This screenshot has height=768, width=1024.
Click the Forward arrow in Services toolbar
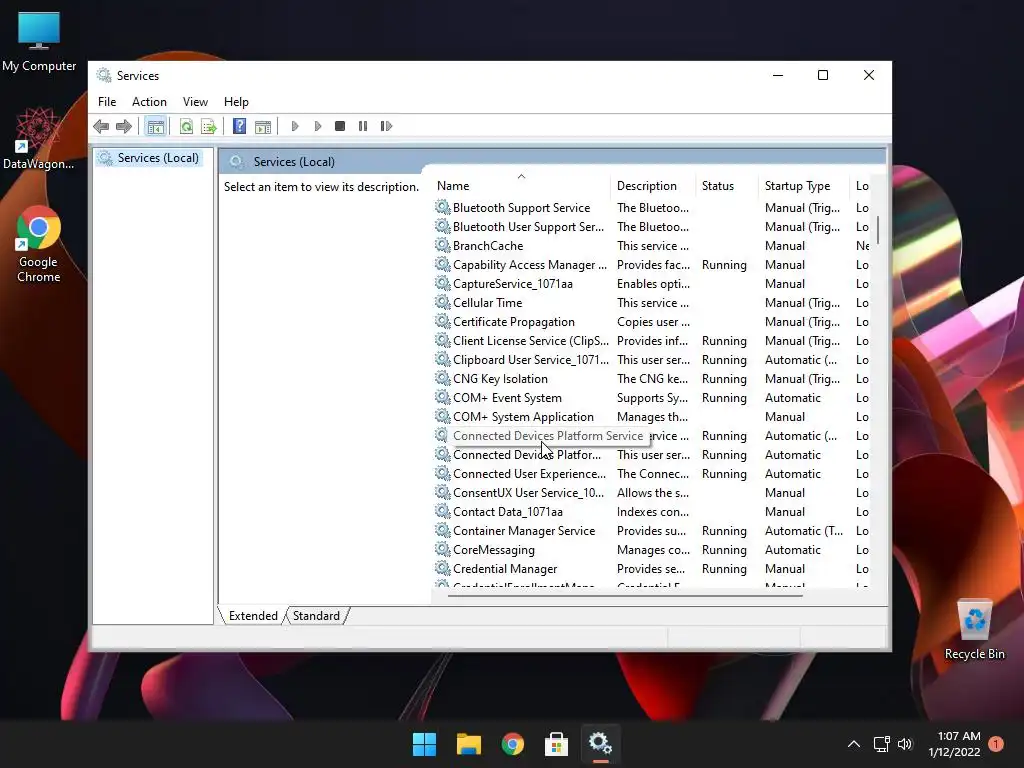(123, 126)
